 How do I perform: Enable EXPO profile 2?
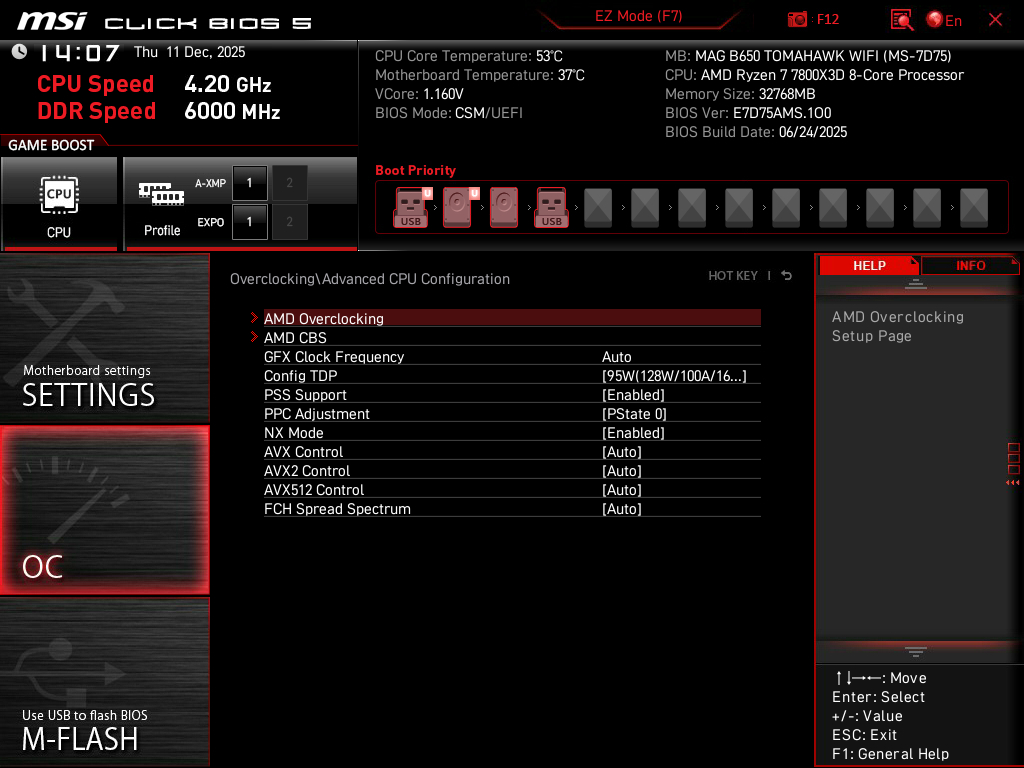point(289,222)
